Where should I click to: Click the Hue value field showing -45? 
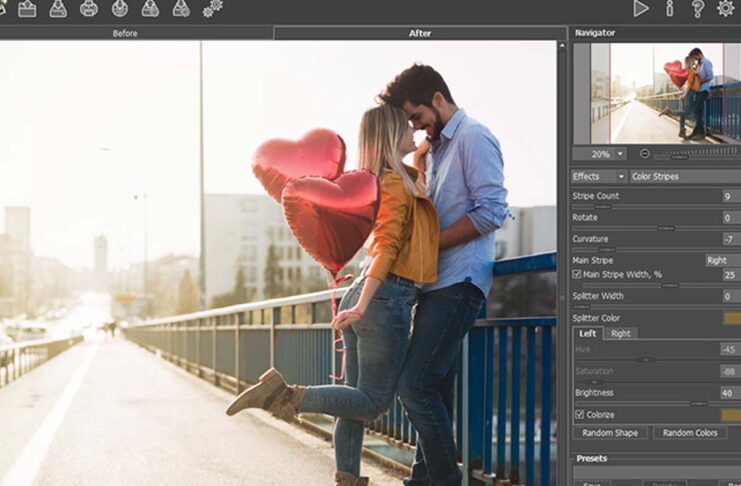coord(731,349)
